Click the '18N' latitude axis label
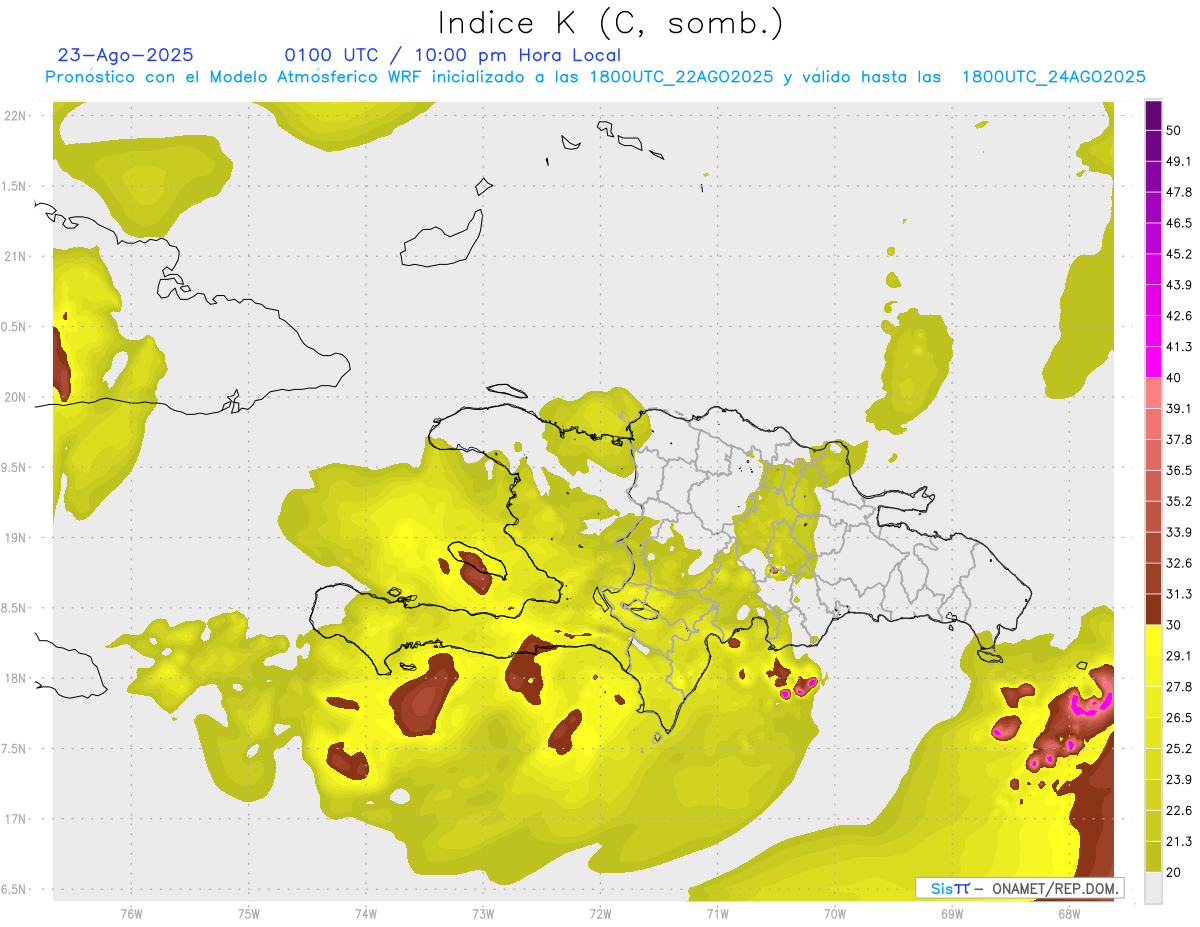 click(x=15, y=678)
